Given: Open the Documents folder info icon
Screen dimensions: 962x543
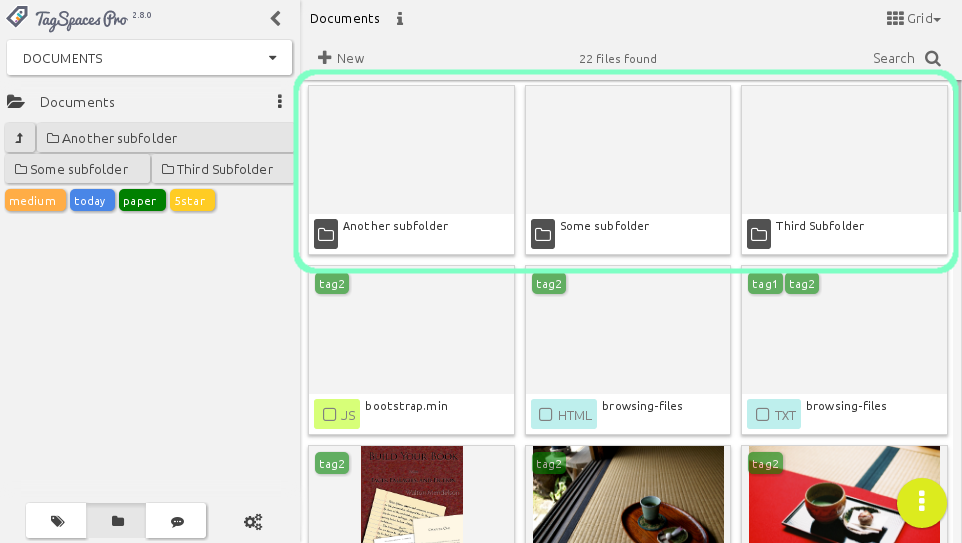Looking at the screenshot, I should coord(400,19).
